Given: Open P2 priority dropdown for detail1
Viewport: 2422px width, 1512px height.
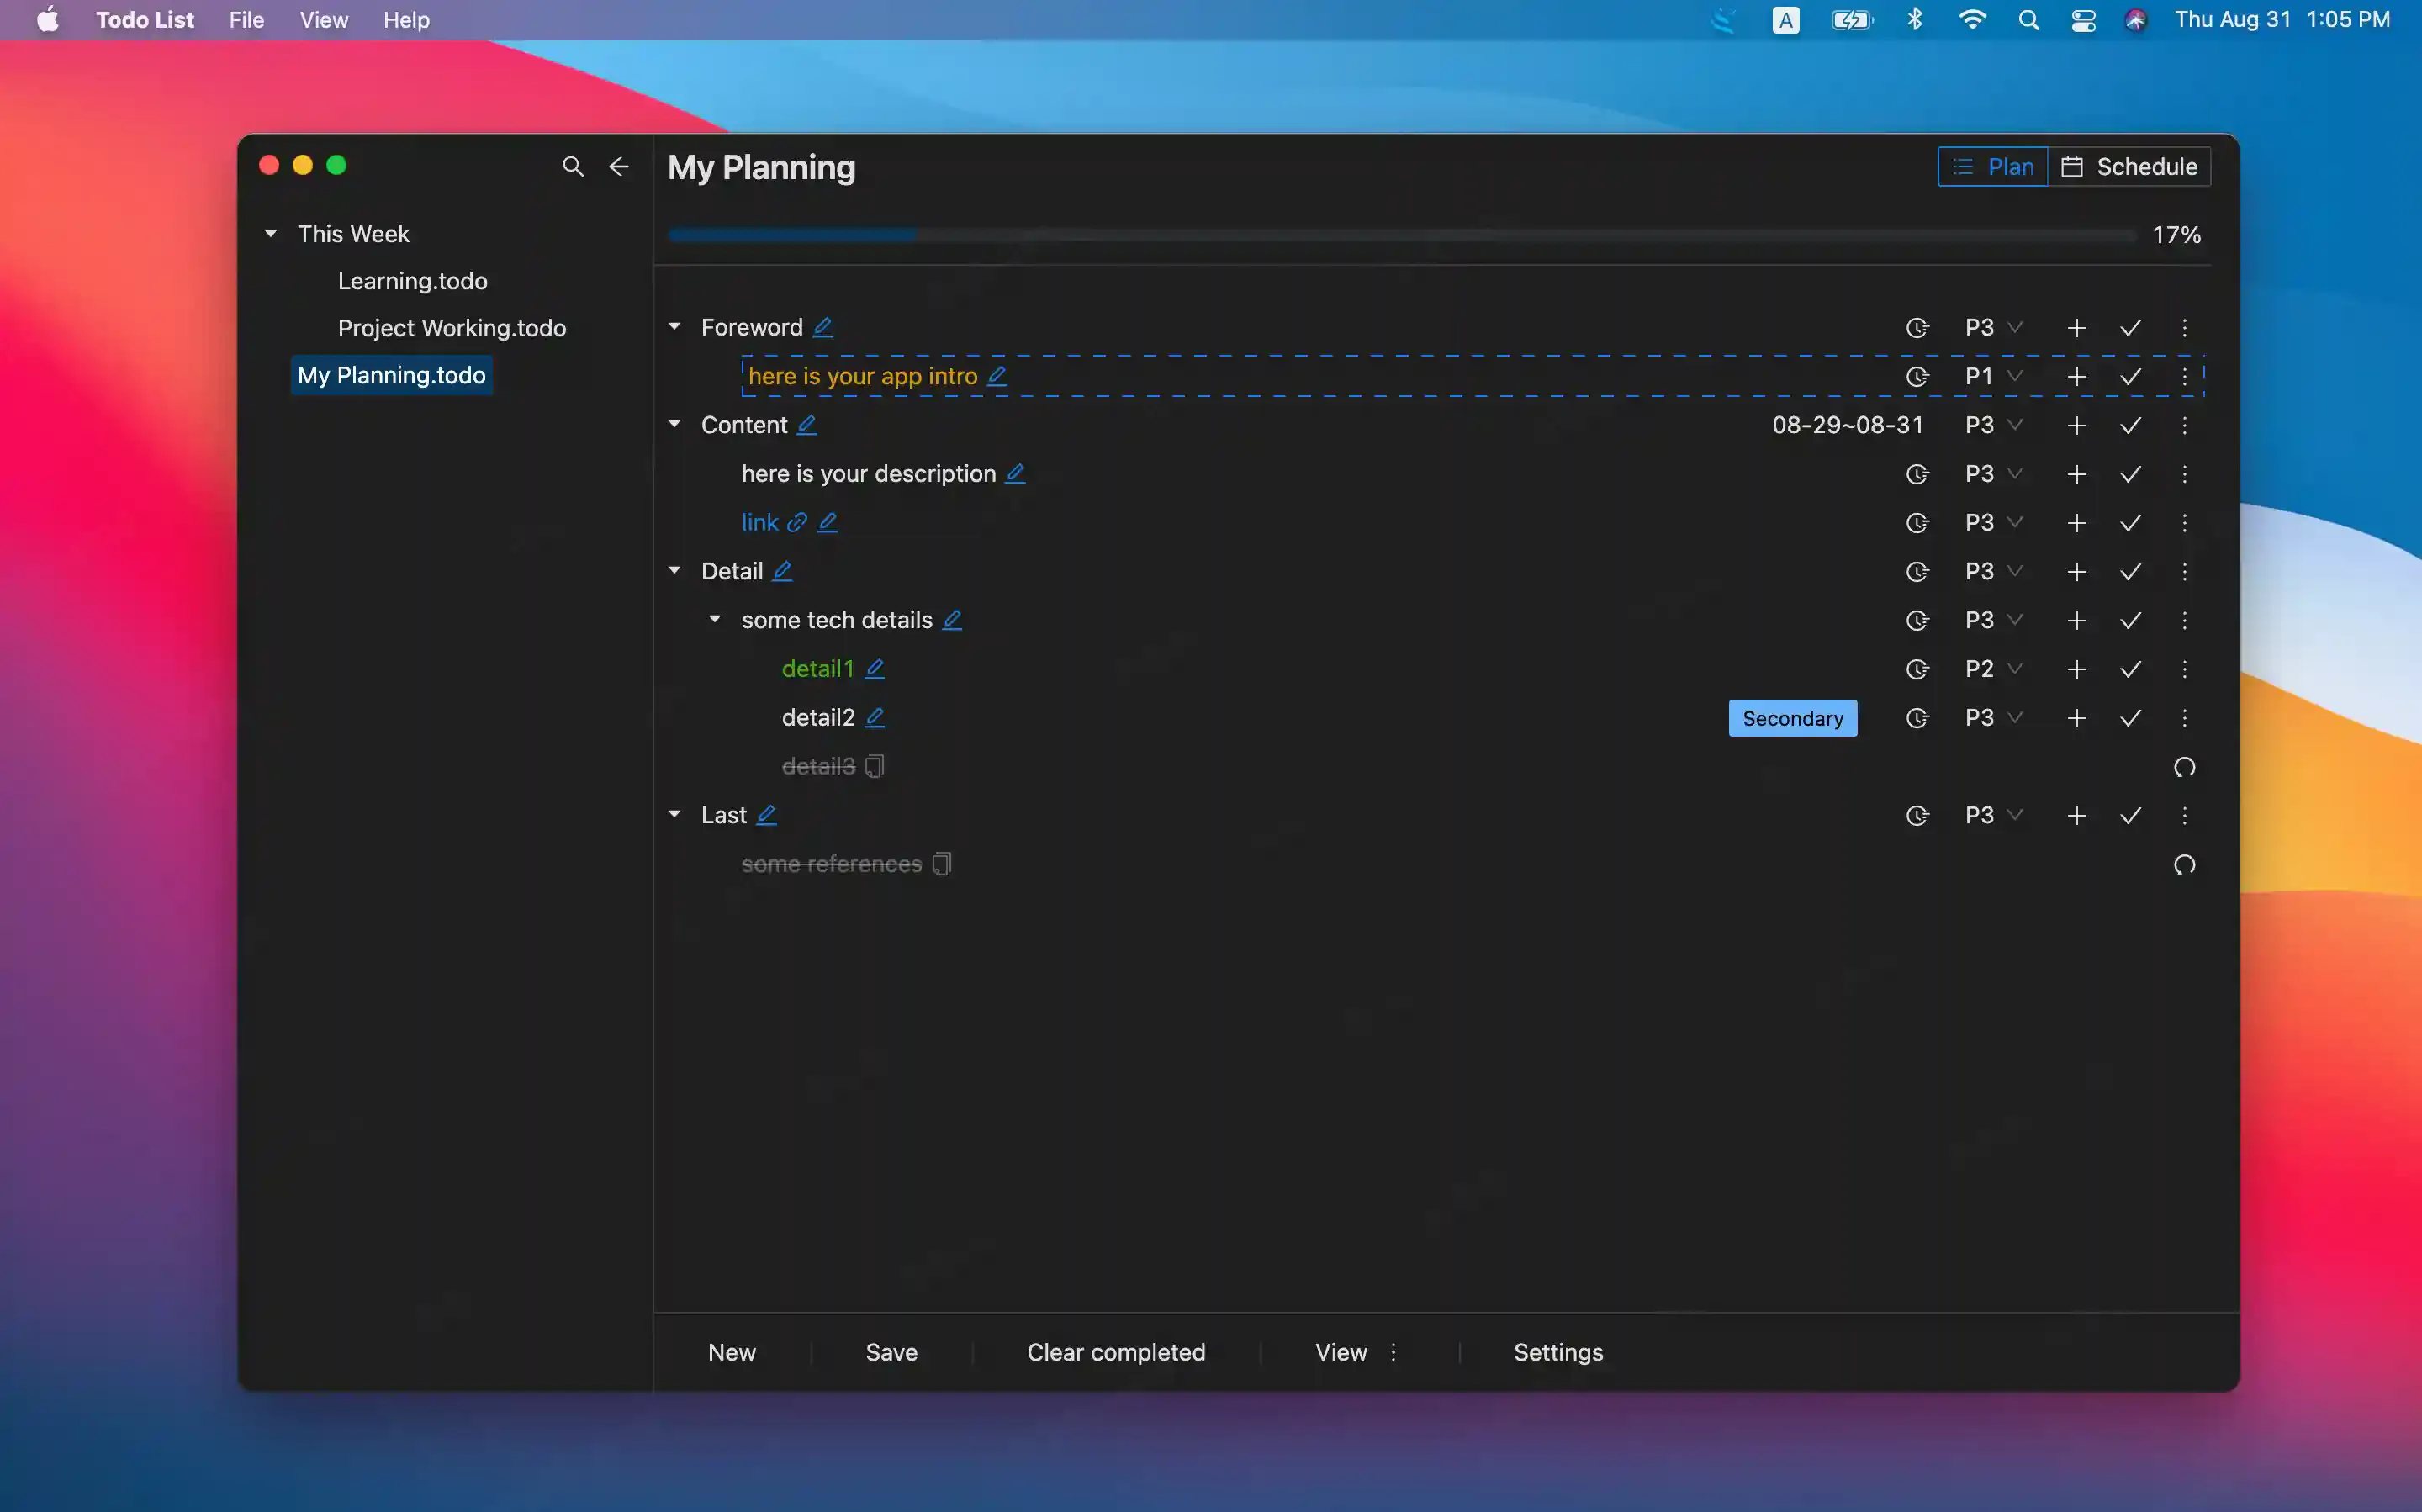Looking at the screenshot, I should point(1994,669).
